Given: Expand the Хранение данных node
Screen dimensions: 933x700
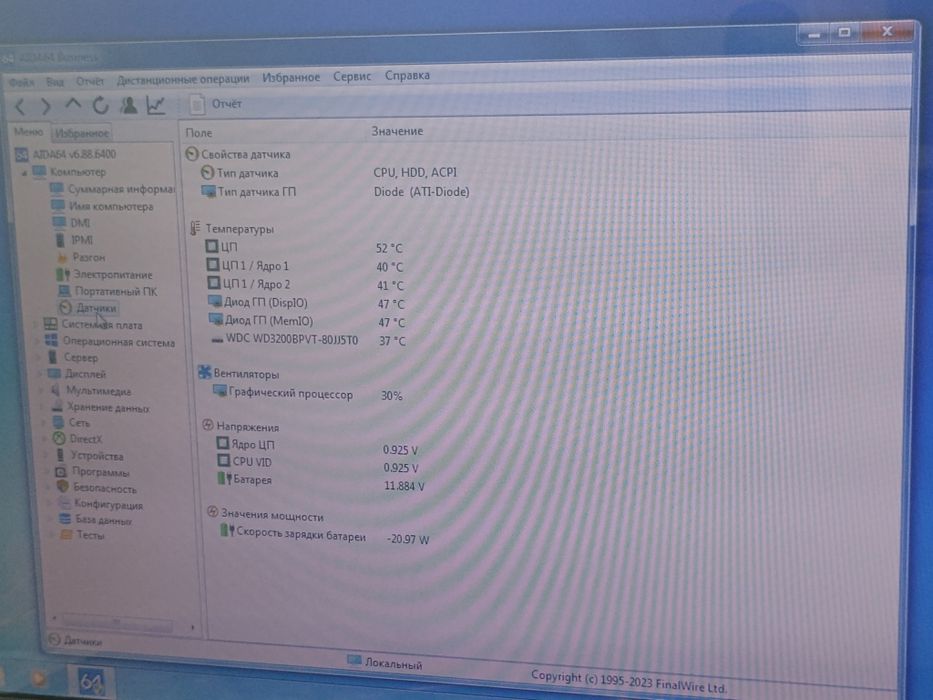Looking at the screenshot, I should [43, 408].
